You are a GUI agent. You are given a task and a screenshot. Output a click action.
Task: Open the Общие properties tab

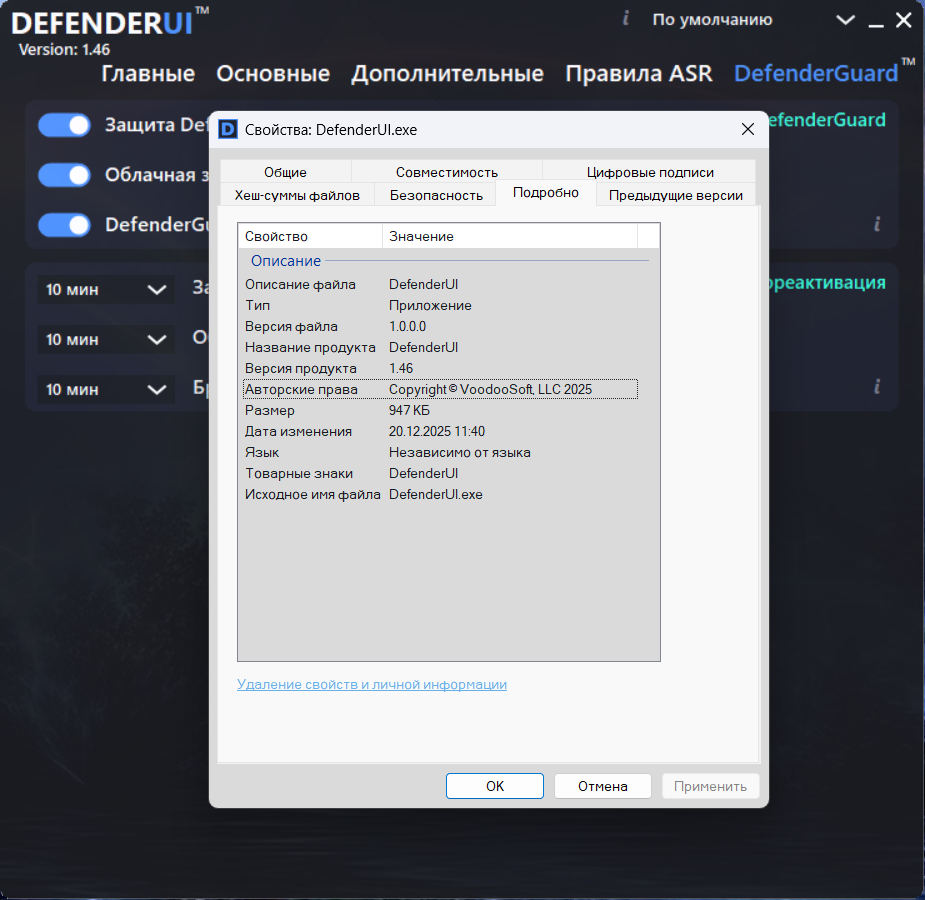[286, 172]
